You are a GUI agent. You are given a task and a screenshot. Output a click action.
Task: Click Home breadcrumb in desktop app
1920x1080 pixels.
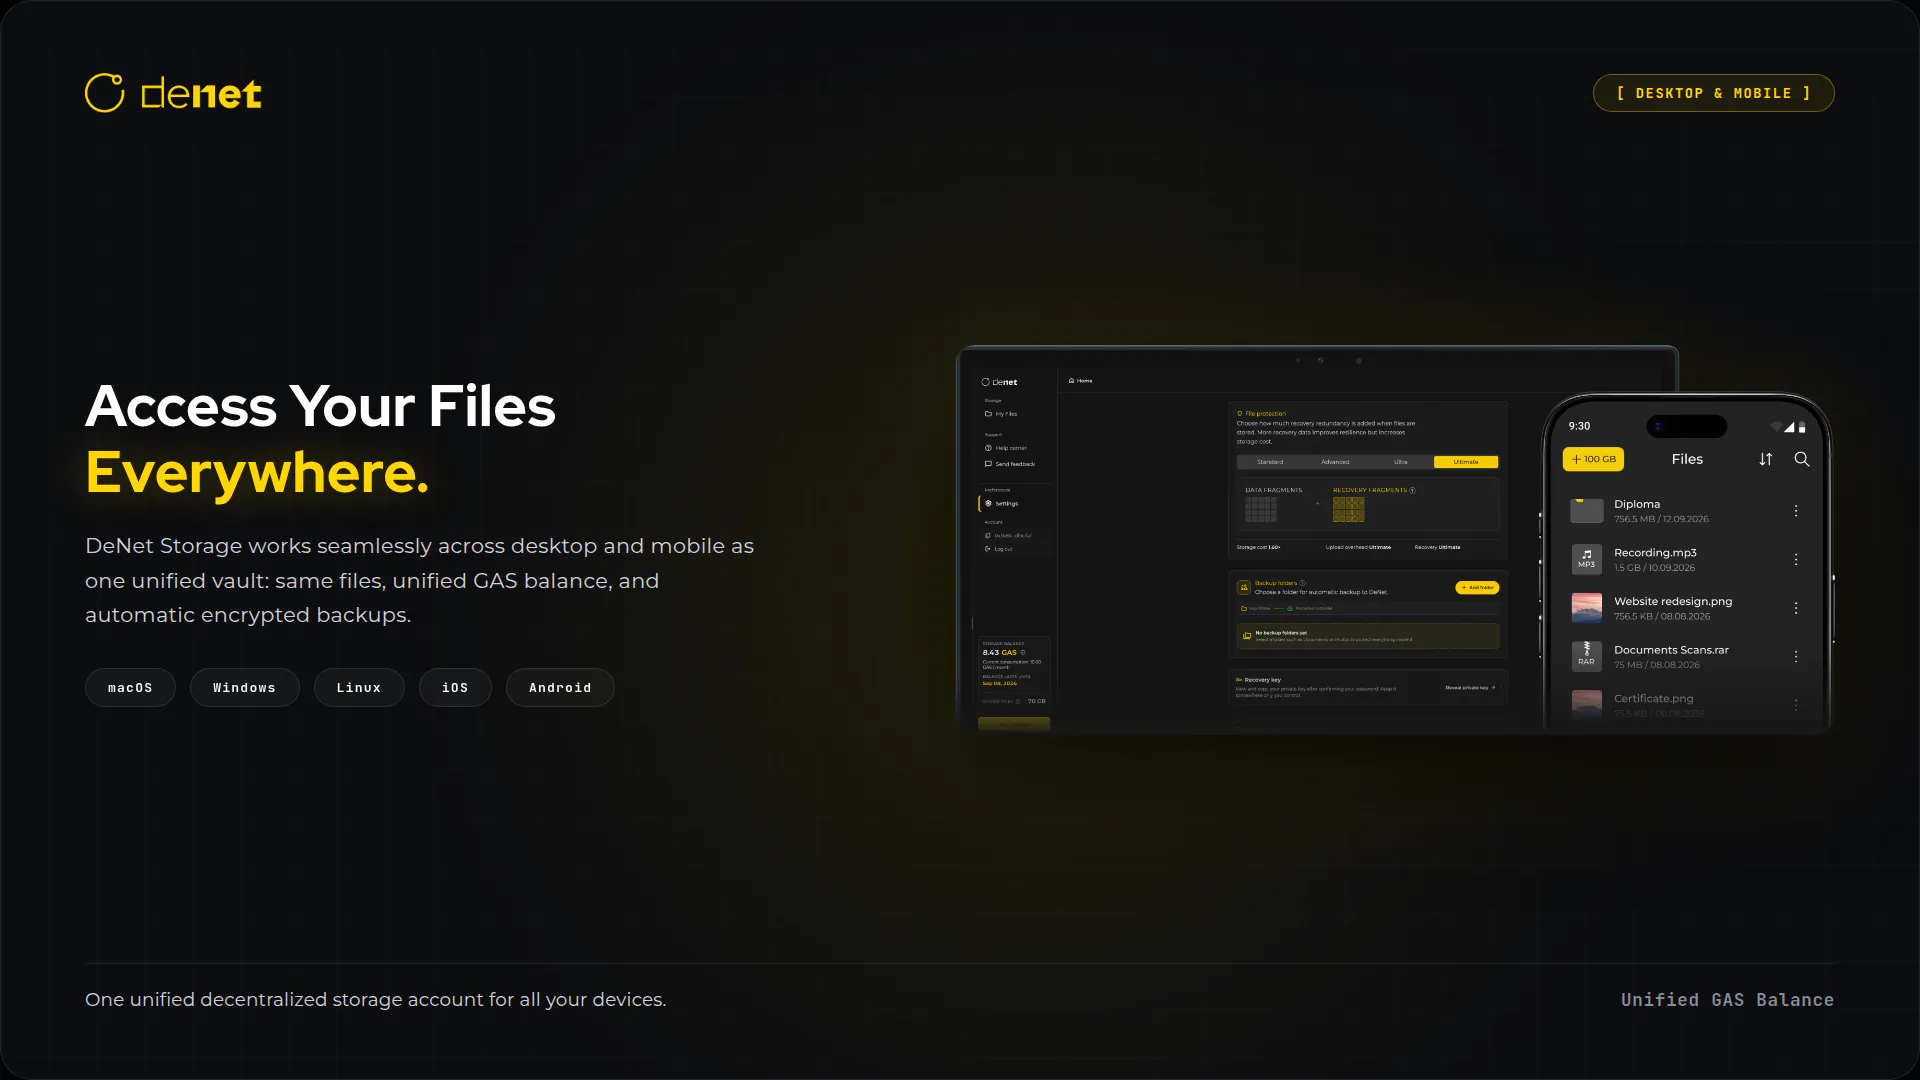pyautogui.click(x=1080, y=381)
